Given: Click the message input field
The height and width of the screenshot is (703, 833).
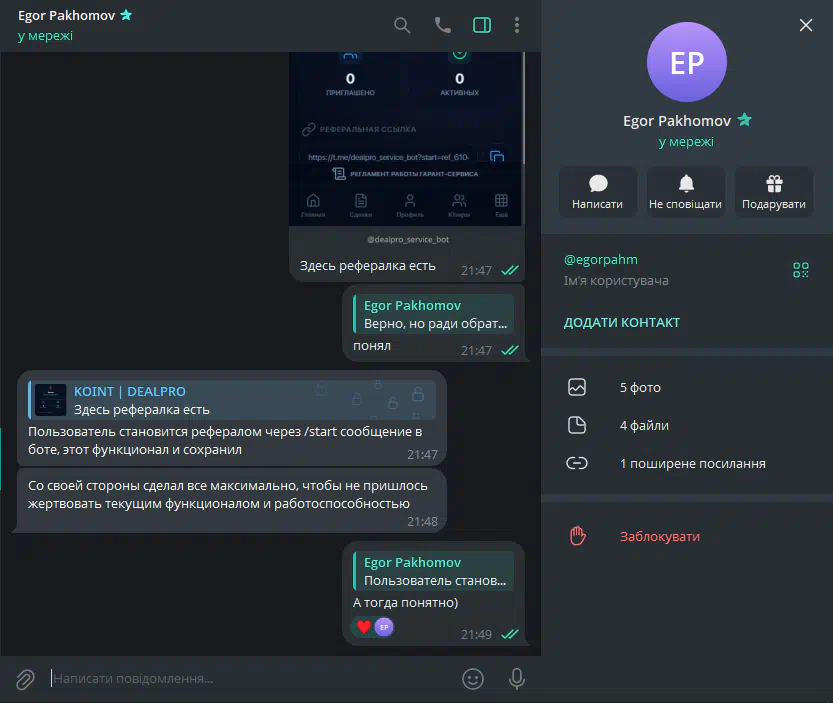Looking at the screenshot, I should [x=250, y=679].
